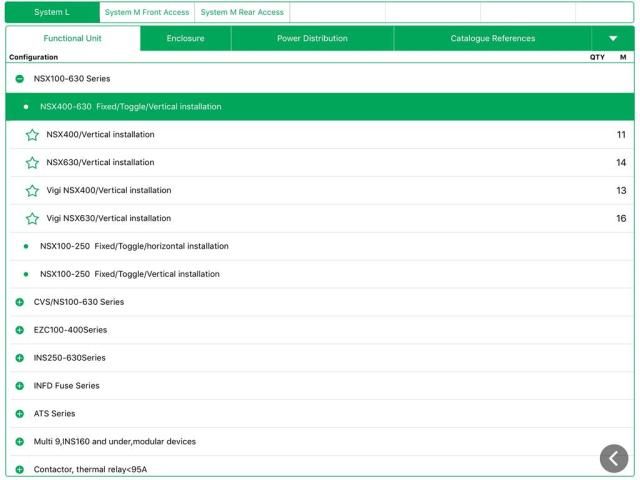This screenshot has height=480, width=640.
Task: Select System M Front Access
Action: pyautogui.click(x=146, y=13)
